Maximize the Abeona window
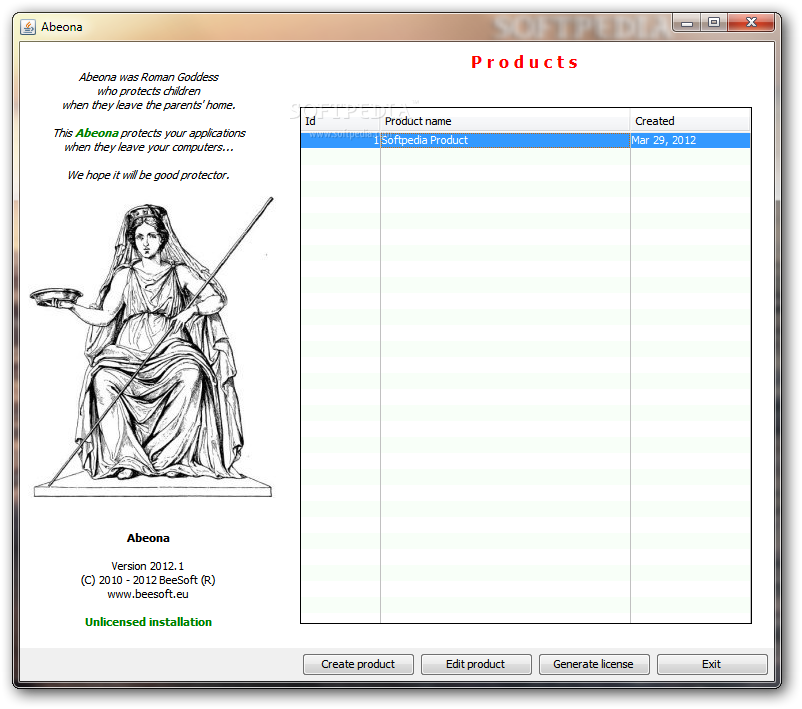 [x=714, y=23]
